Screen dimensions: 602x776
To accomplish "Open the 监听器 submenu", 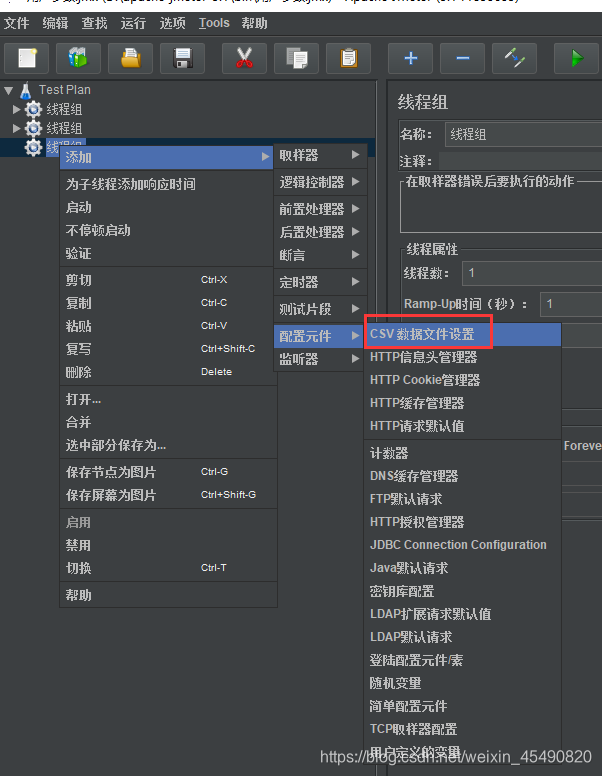I will click(320, 359).
